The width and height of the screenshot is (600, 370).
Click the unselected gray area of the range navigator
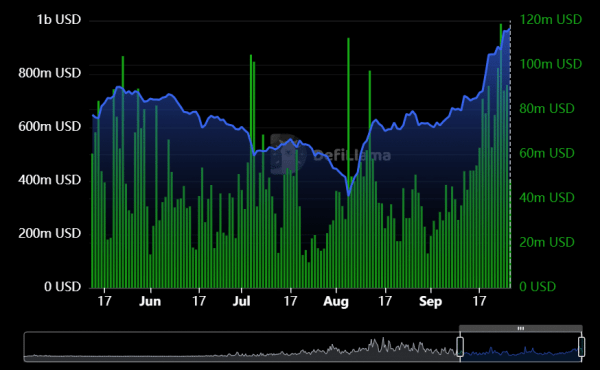(x=241, y=347)
